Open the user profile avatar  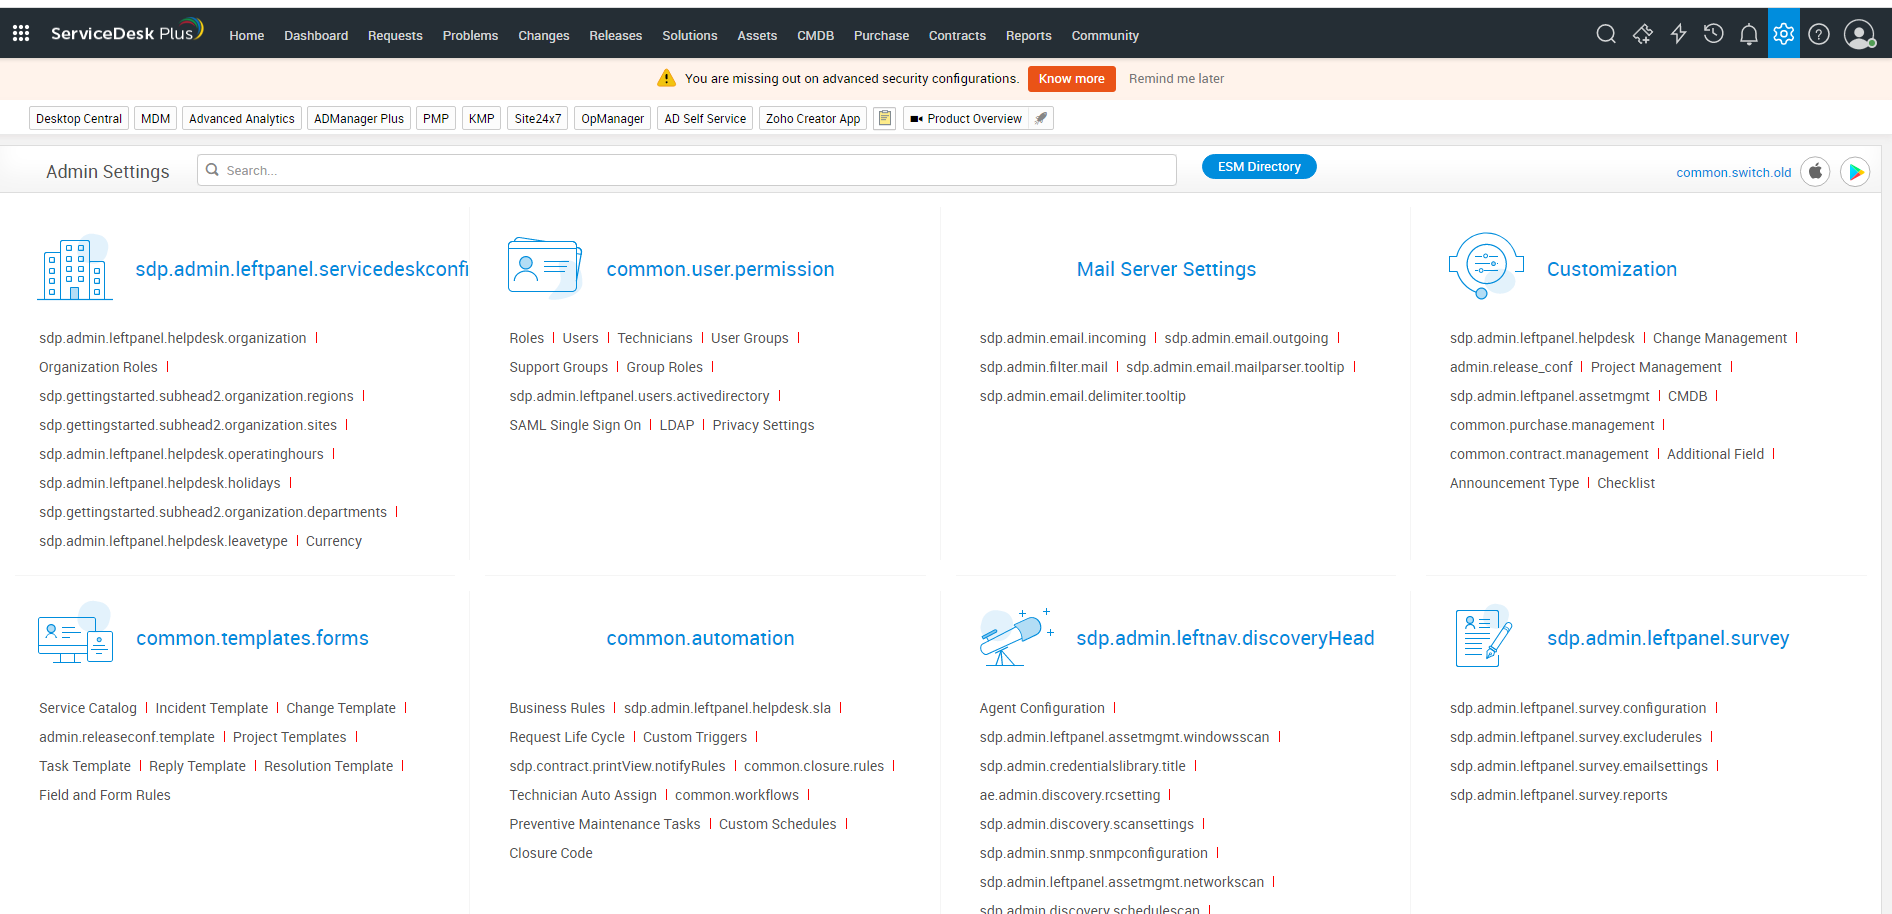pos(1859,34)
